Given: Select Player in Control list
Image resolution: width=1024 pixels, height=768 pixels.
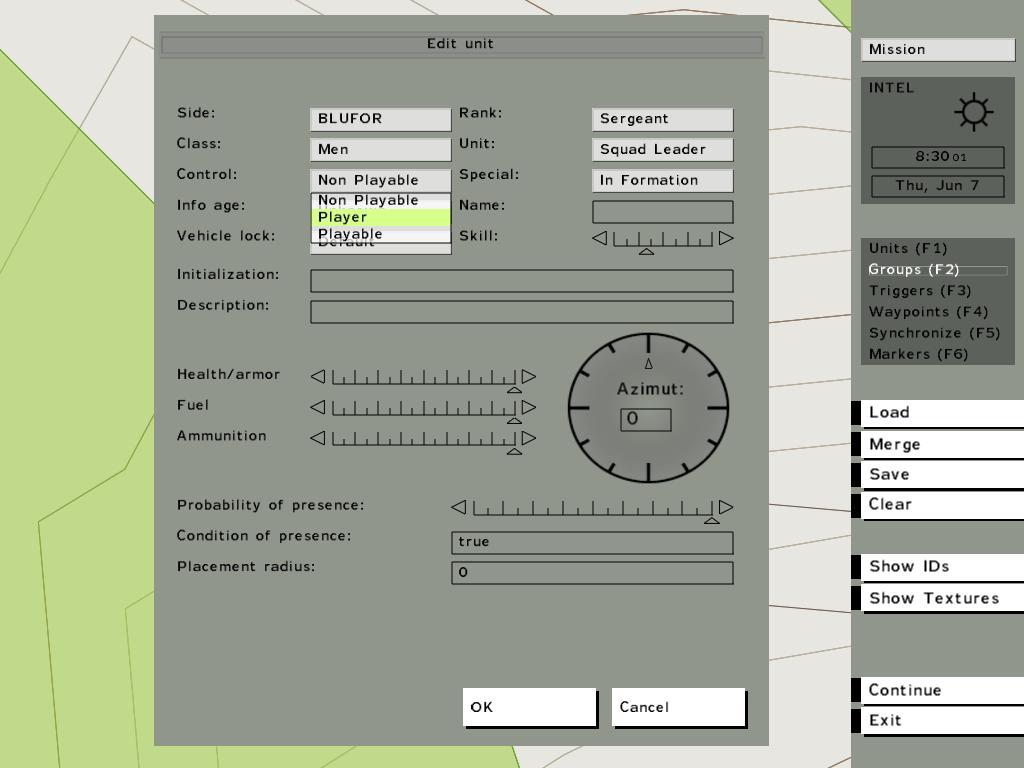Looking at the screenshot, I should (381, 217).
